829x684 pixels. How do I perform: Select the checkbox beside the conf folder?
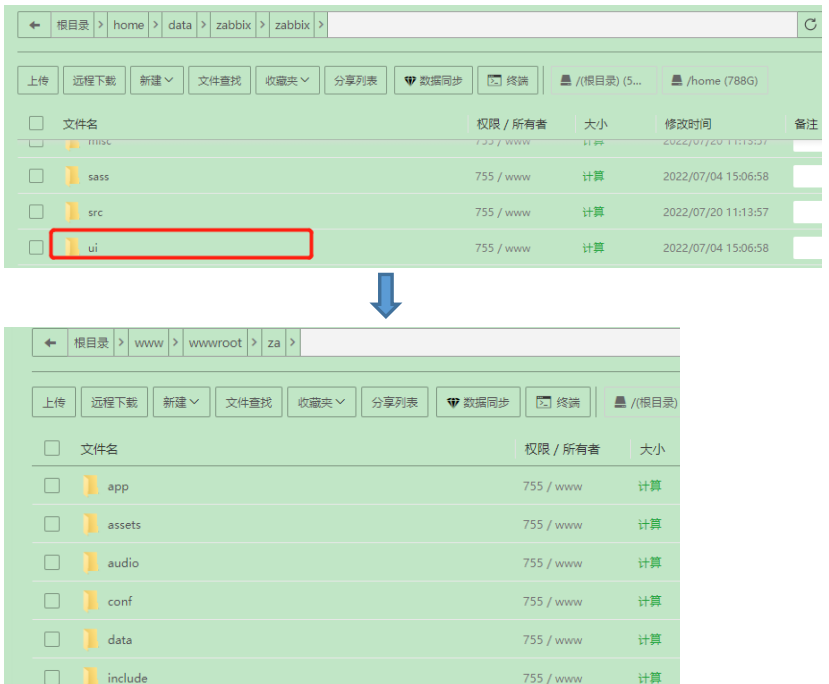coord(52,601)
